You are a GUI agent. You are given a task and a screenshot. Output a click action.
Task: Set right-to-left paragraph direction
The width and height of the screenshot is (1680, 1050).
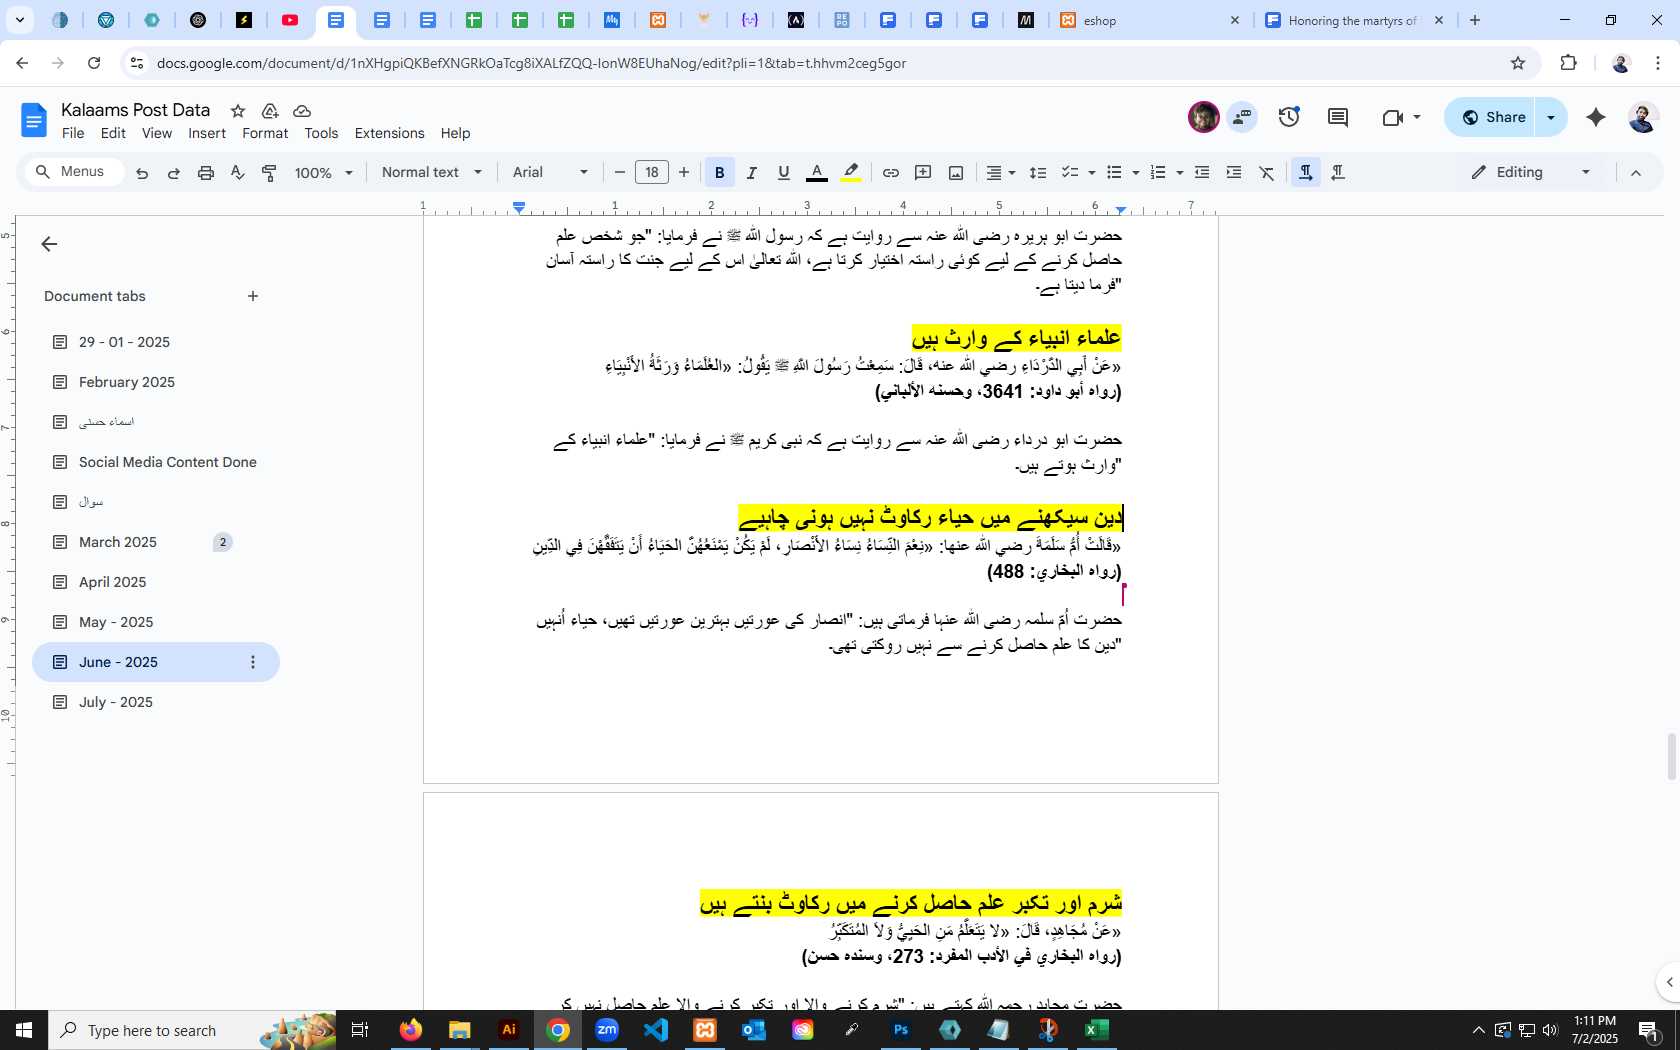[x=1338, y=173]
